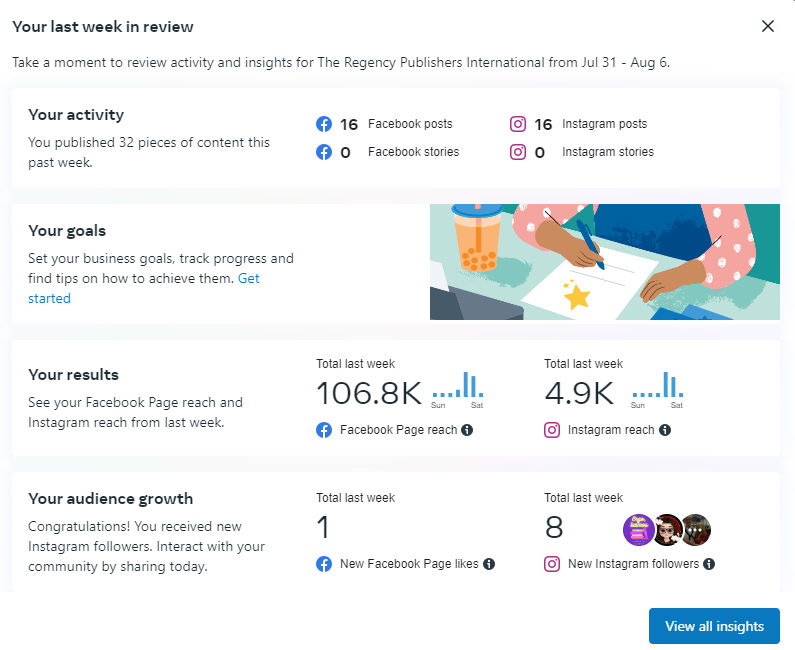795x650 pixels.
Task: Click the first new follower avatar
Action: 639,529
